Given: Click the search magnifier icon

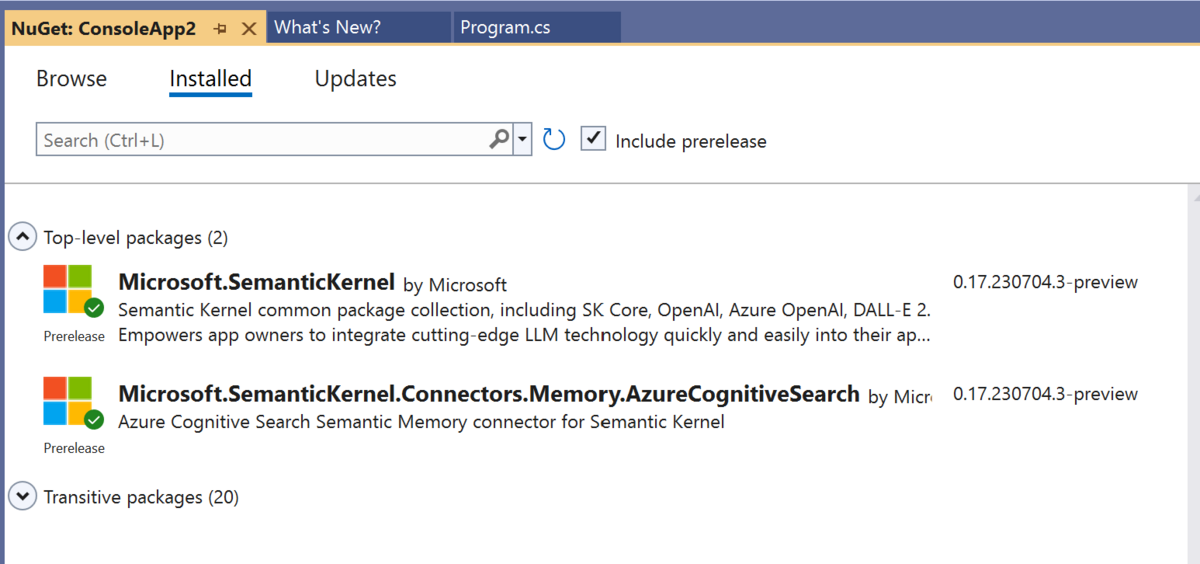Looking at the screenshot, I should tap(499, 140).
